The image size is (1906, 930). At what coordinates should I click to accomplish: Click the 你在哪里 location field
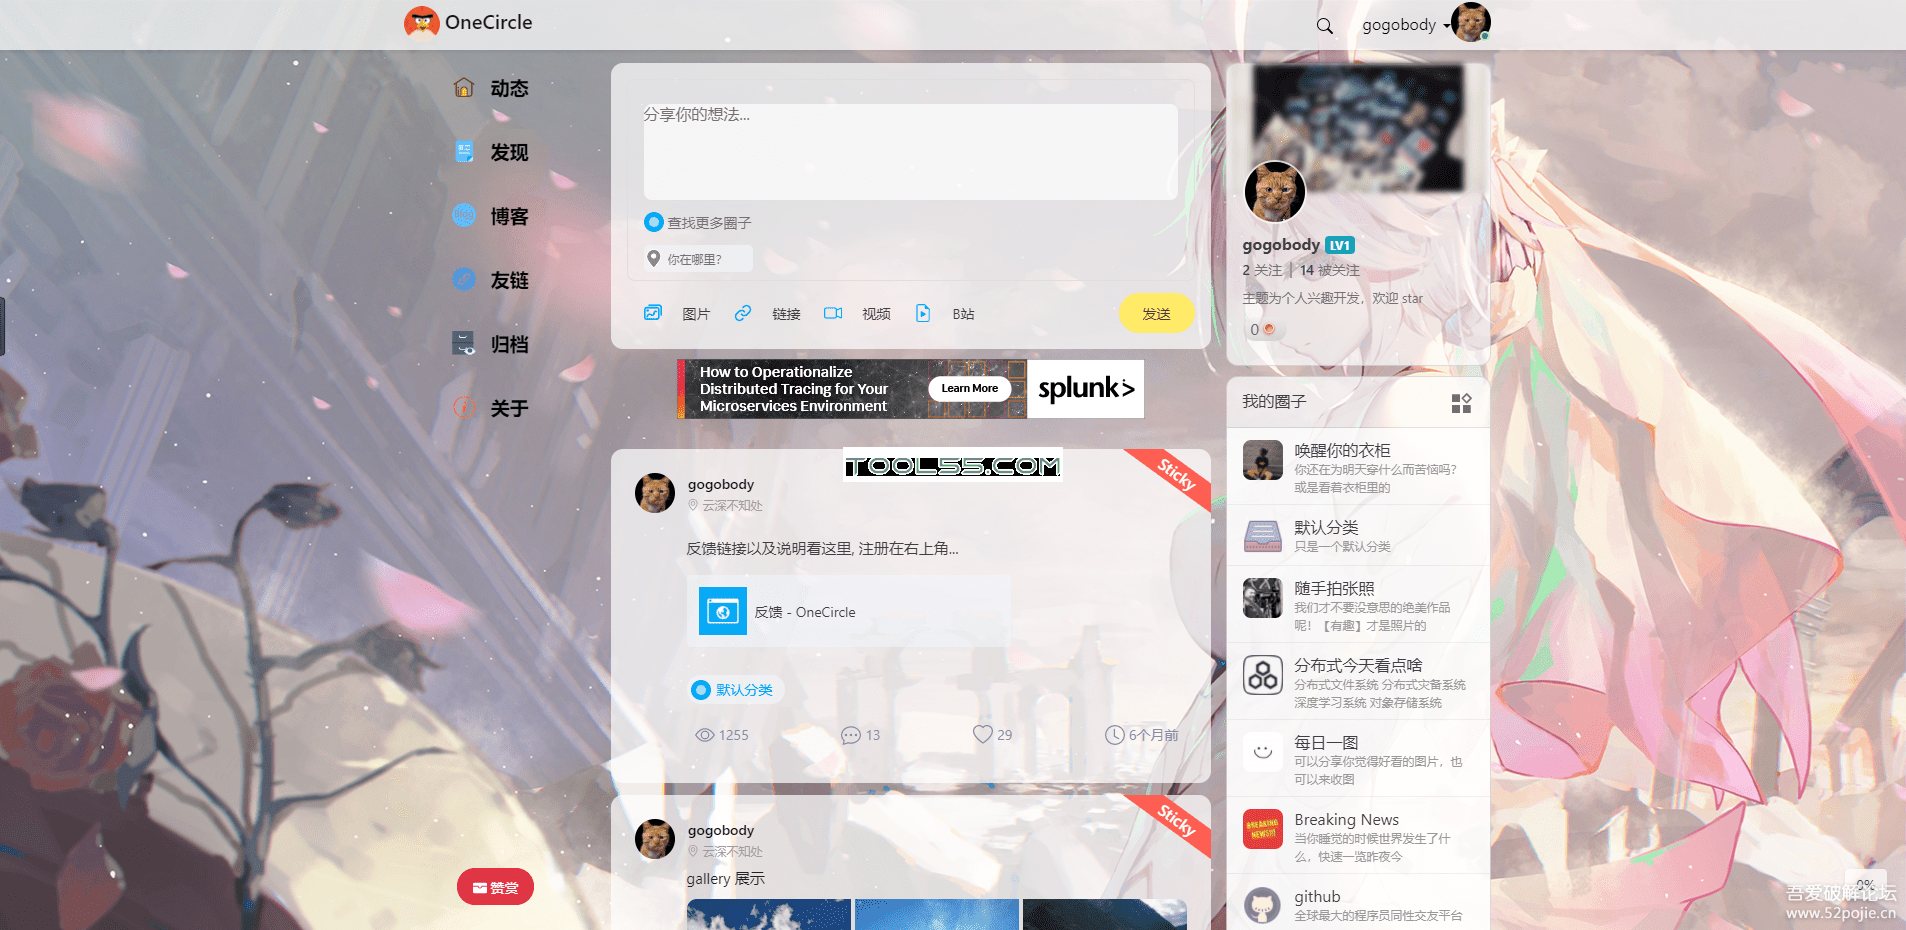coord(697,259)
